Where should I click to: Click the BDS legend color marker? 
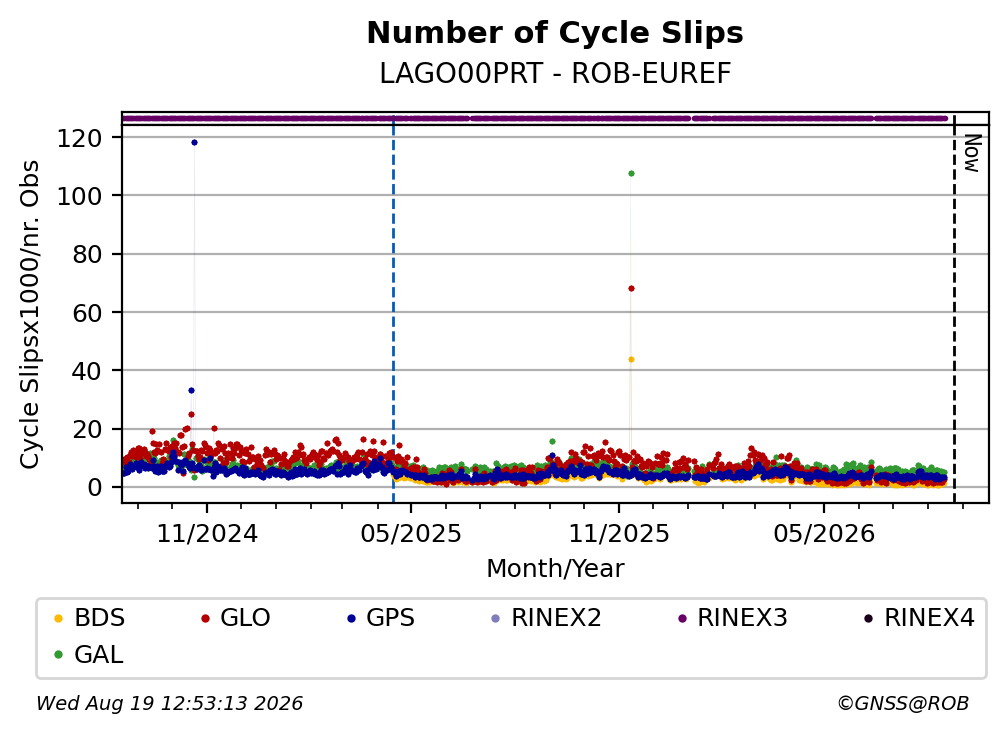pos(58,618)
